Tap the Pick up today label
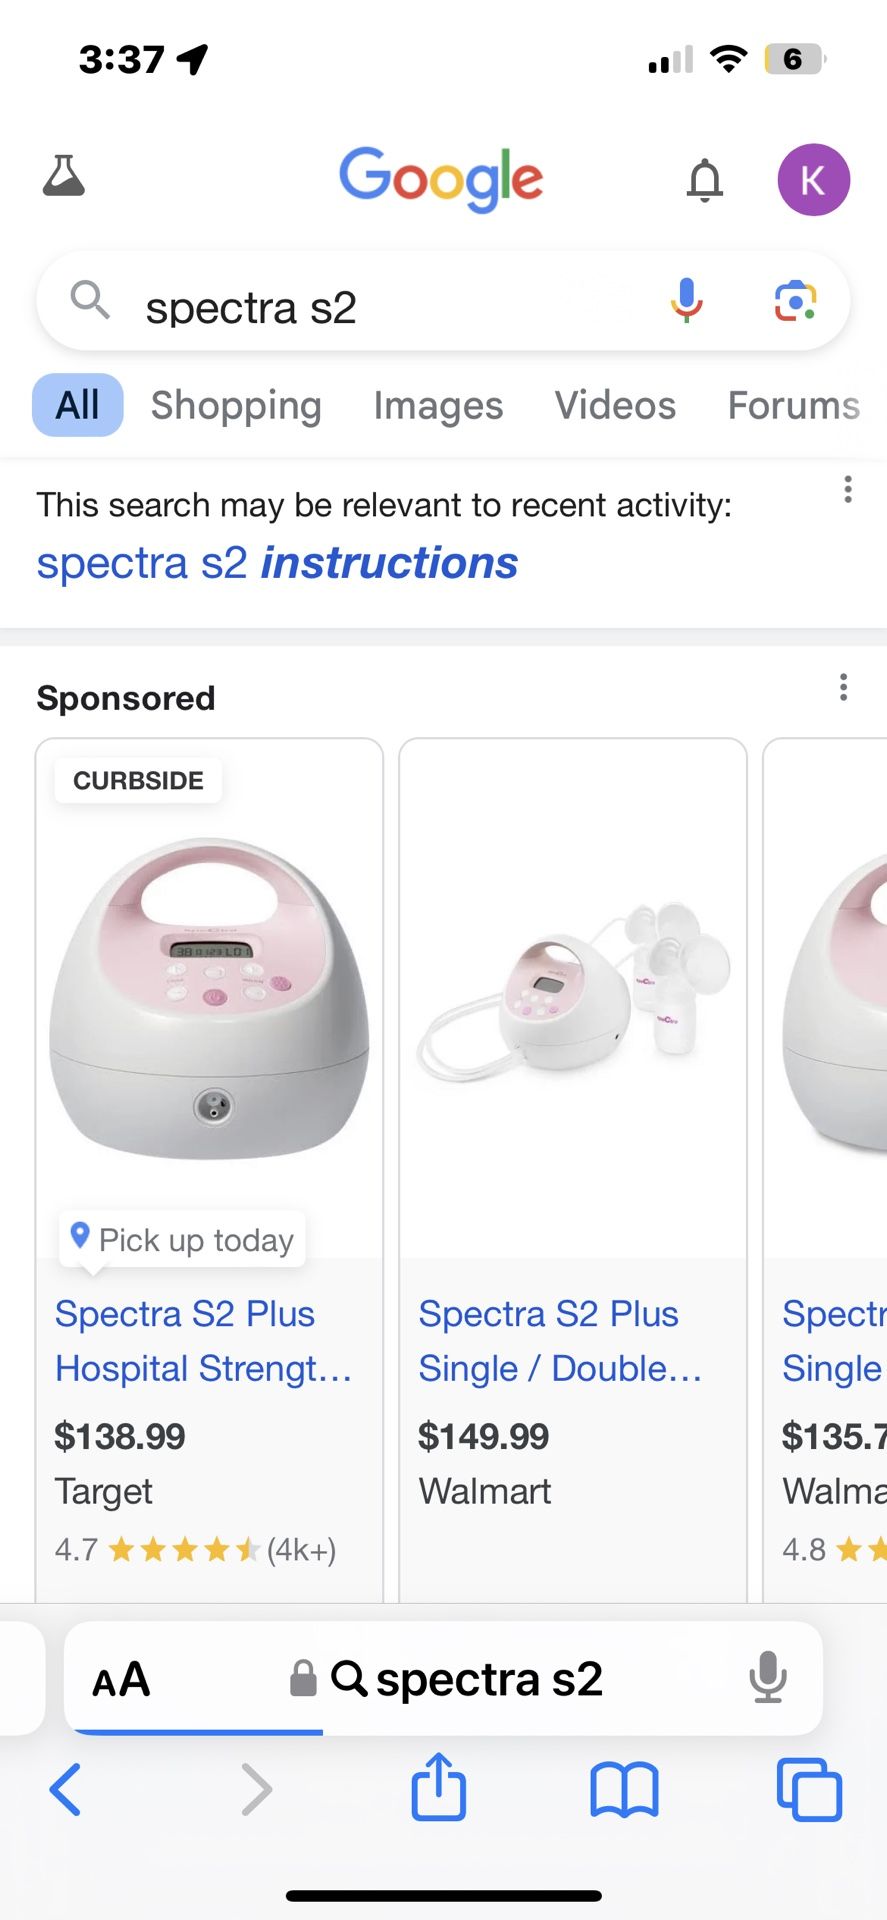 click(180, 1239)
